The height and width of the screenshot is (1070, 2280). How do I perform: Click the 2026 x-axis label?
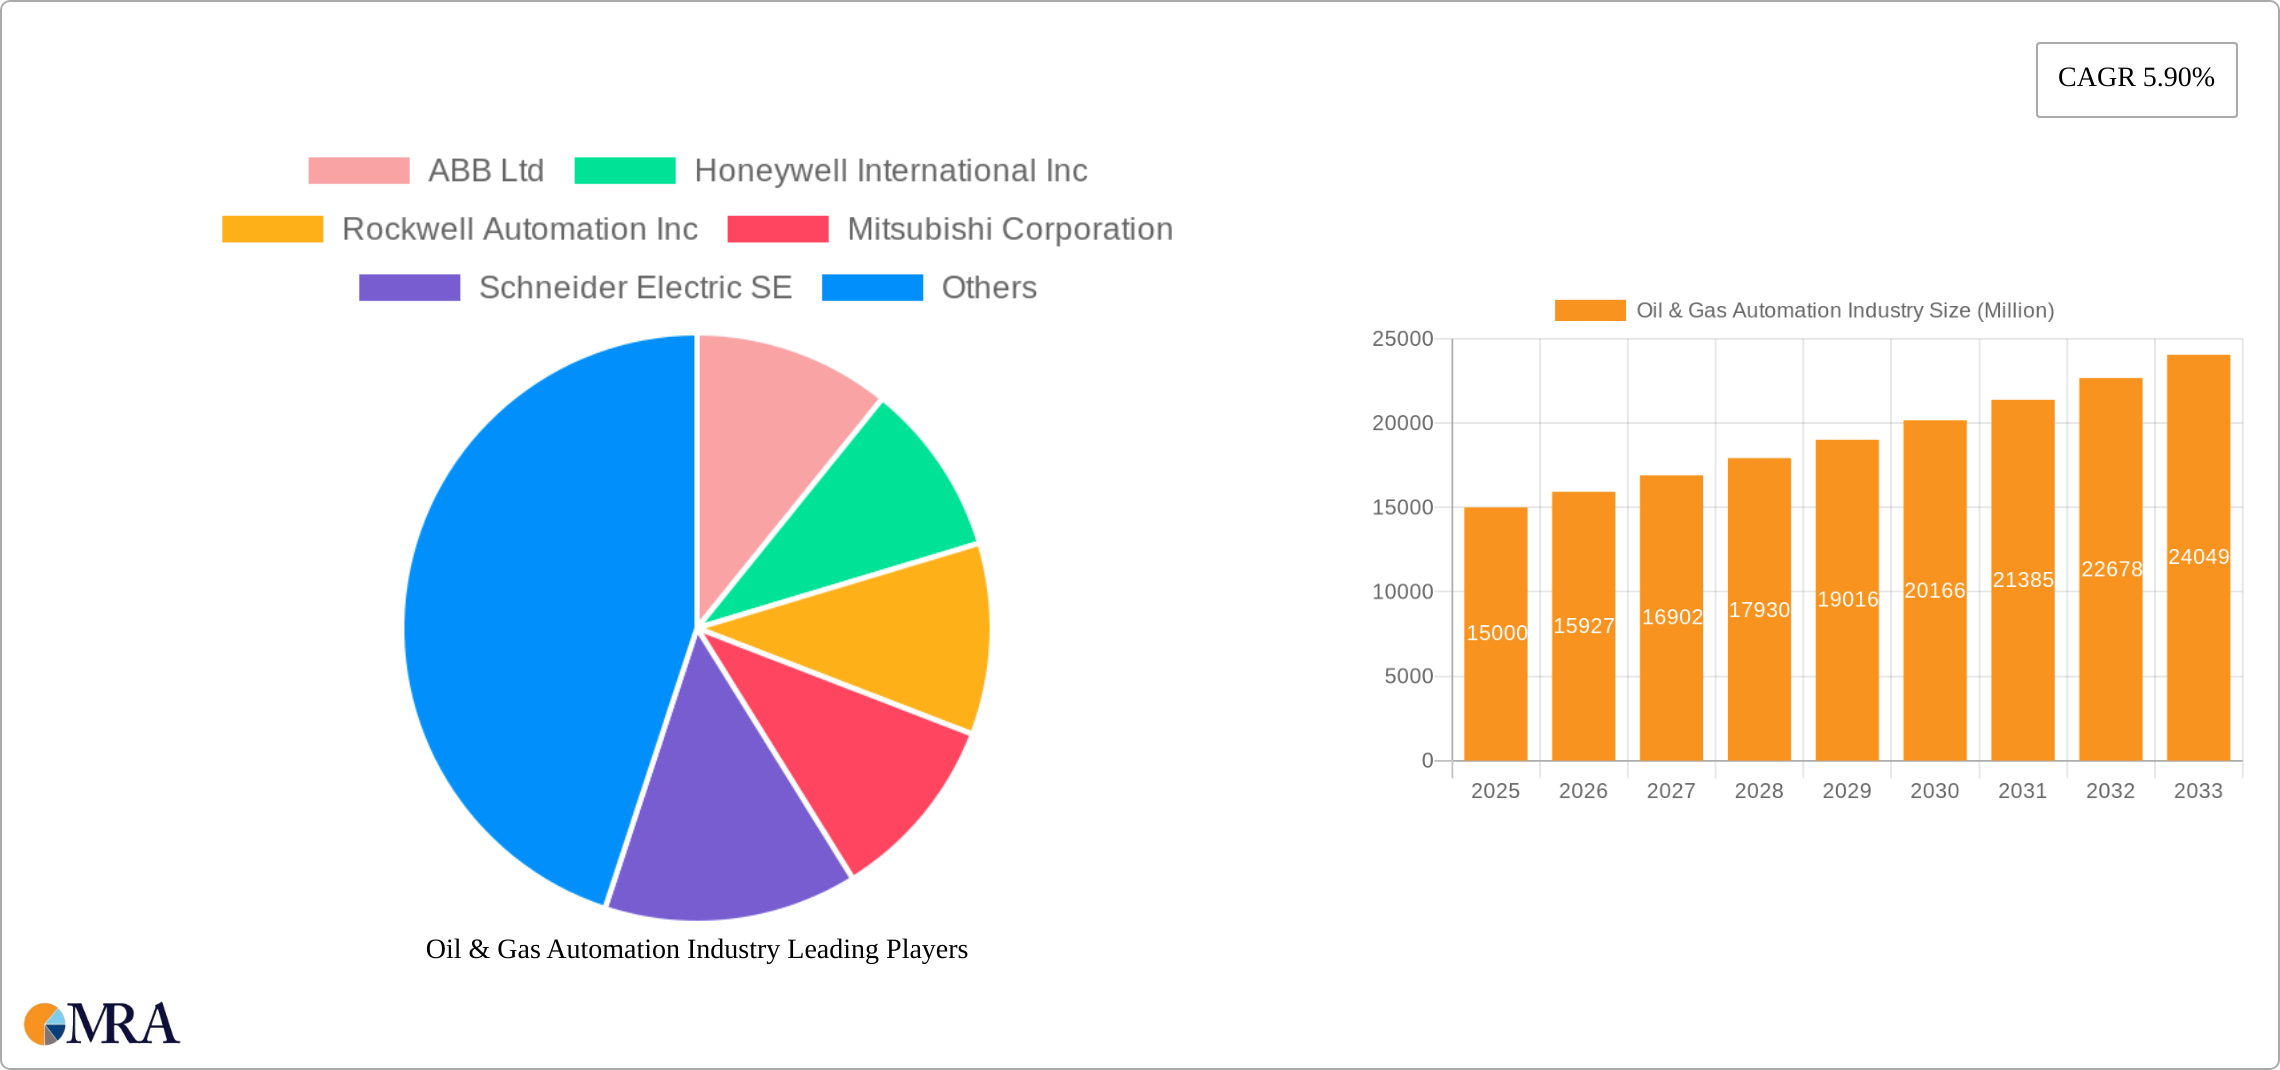pyautogui.click(x=1584, y=791)
